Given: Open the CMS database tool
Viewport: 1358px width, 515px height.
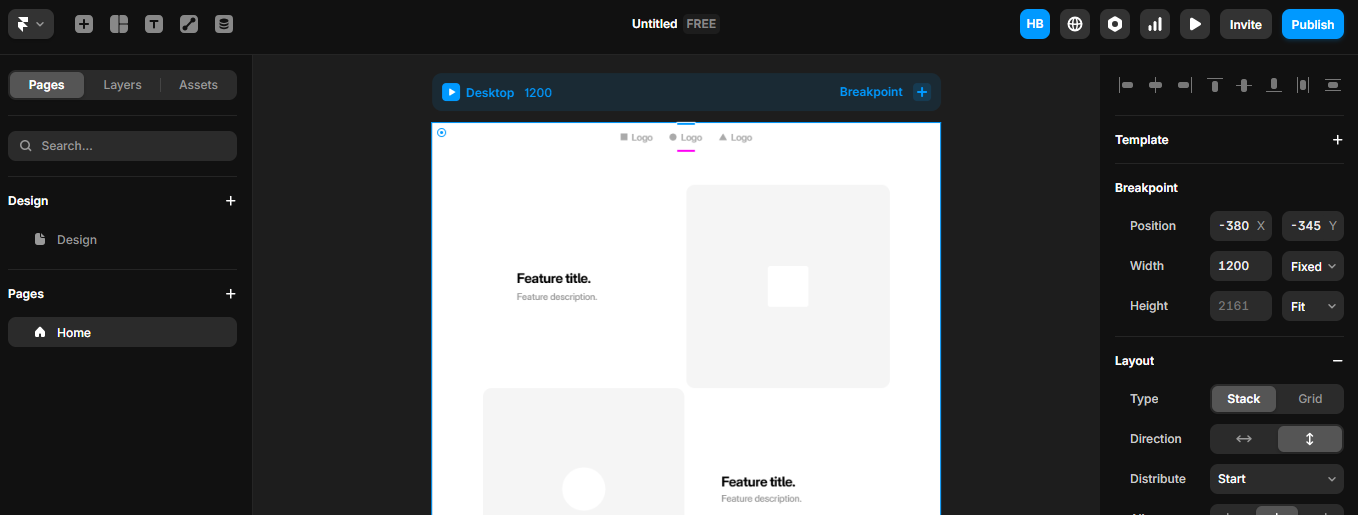Looking at the screenshot, I should 224,24.
